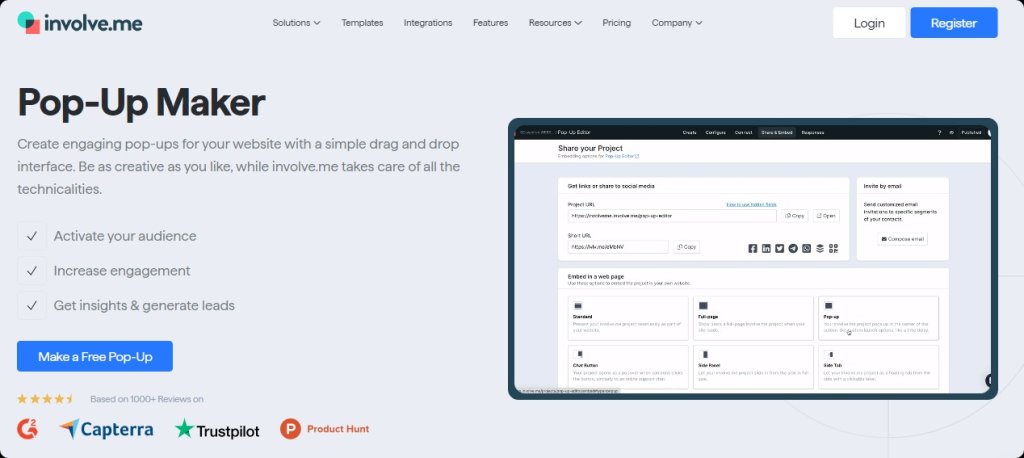Click the Facebook share icon in preview
1024x458 pixels.
pyautogui.click(x=753, y=247)
